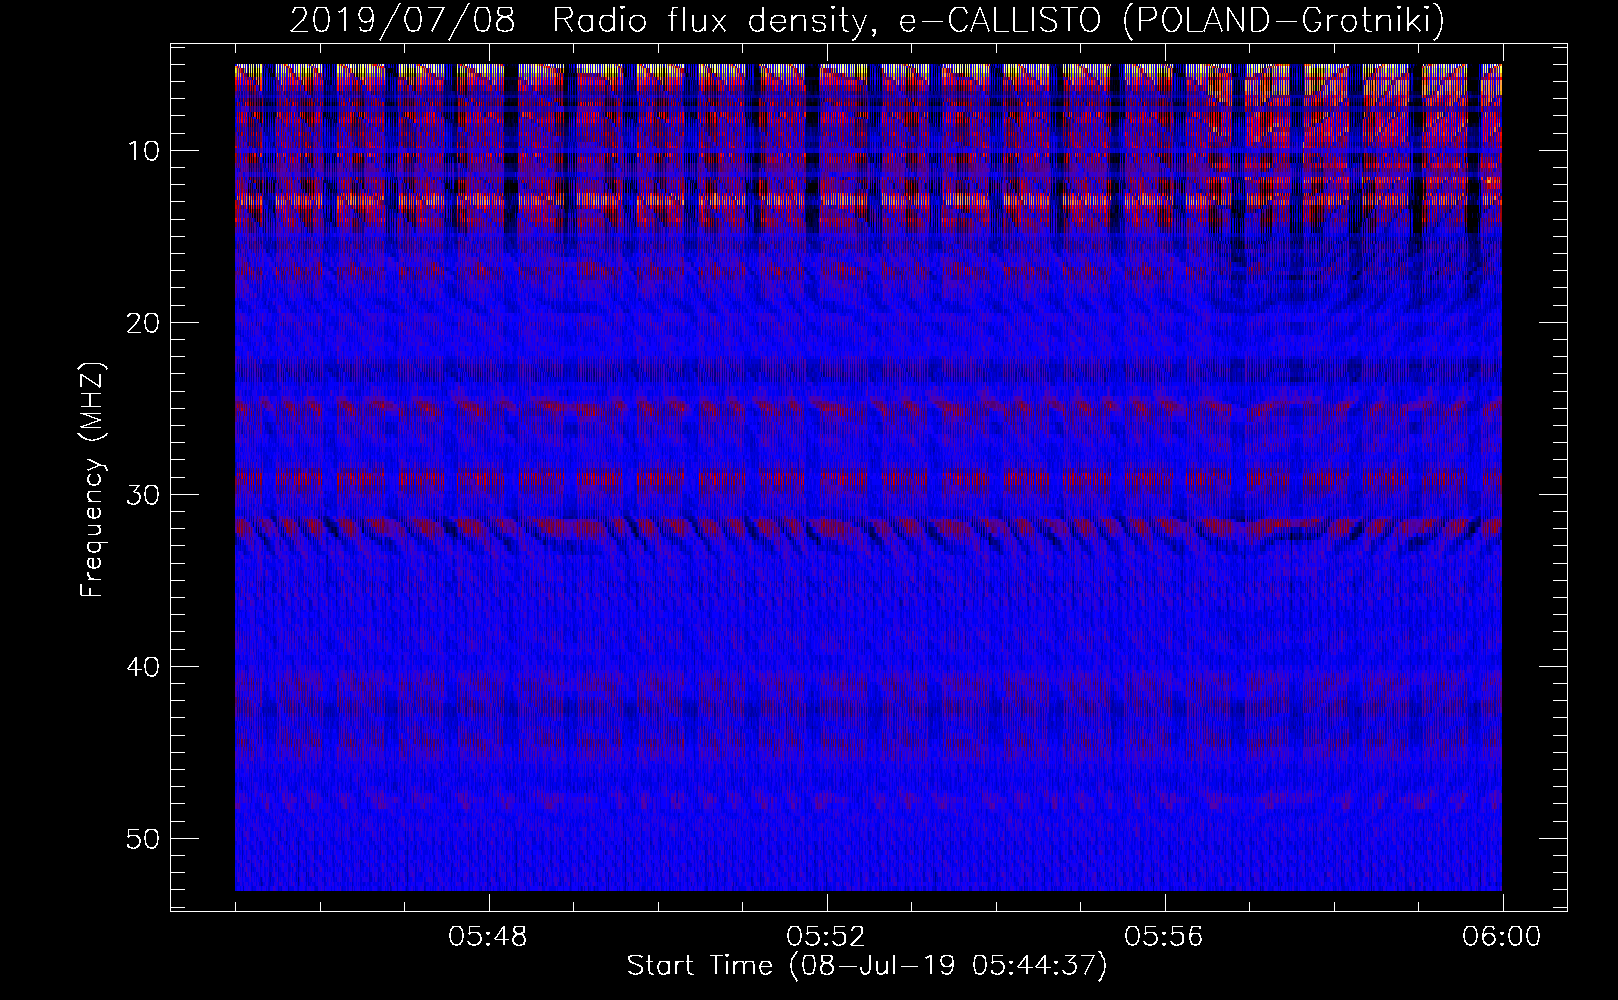The height and width of the screenshot is (1000, 1618).
Task: Click the 20 MHz frequency tick label
Action: 145,322
